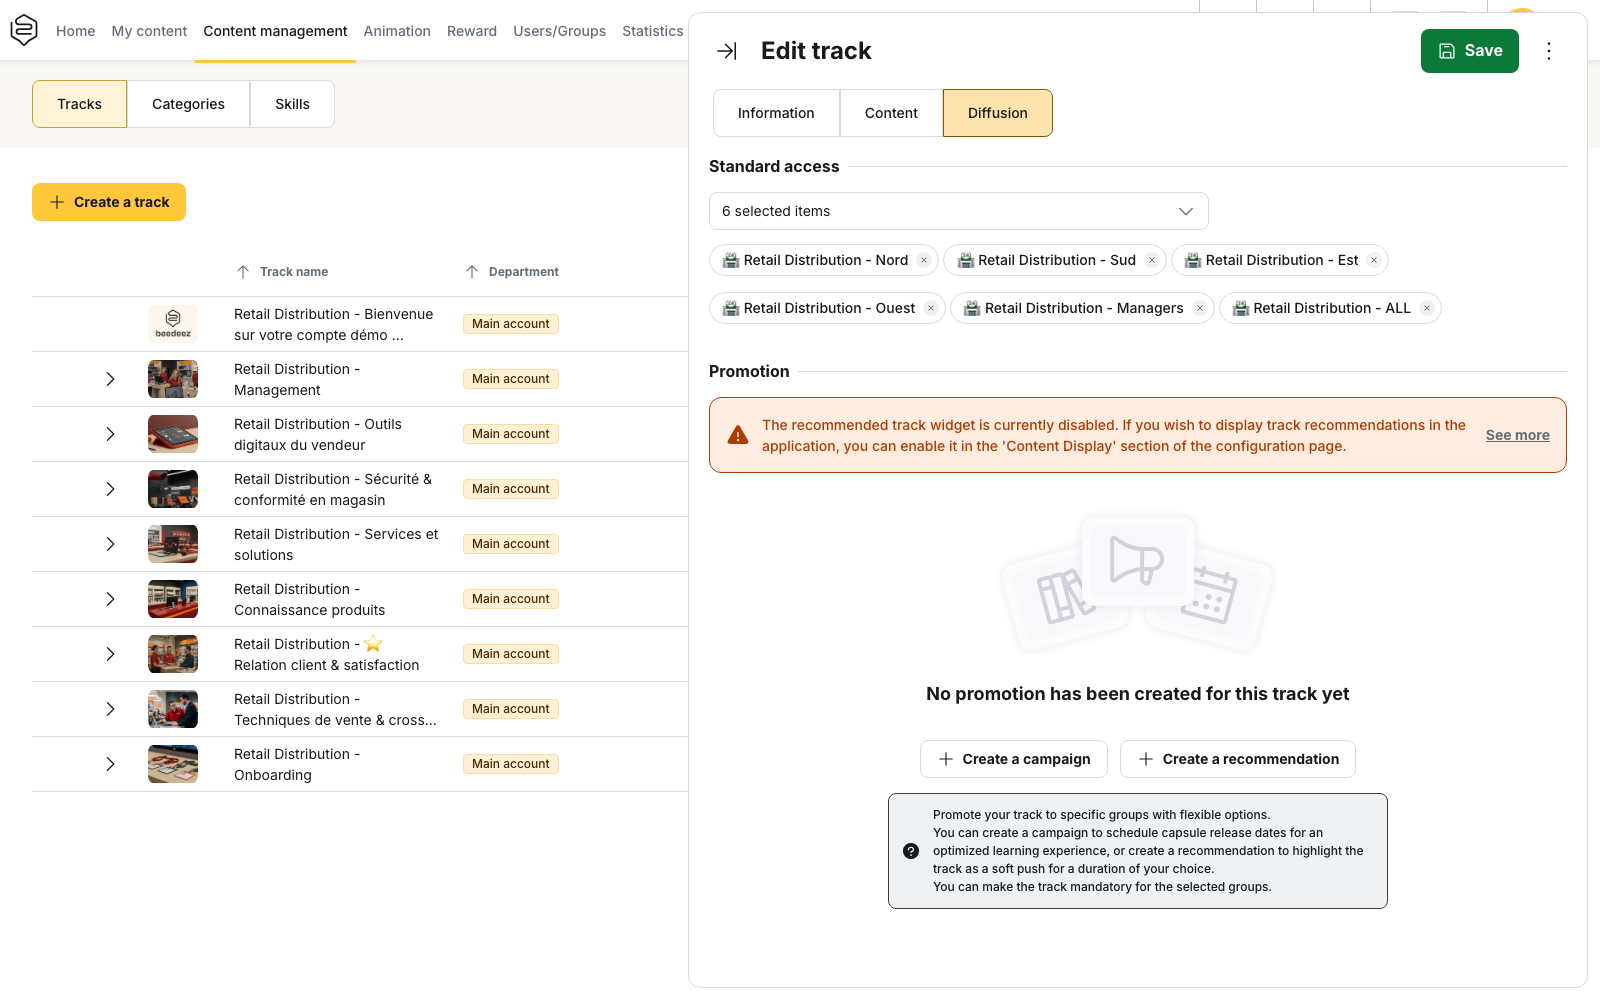Remove Retail Distribution - Nord chip
Viewport: 1600px width, 1000px height.
point(924,260)
